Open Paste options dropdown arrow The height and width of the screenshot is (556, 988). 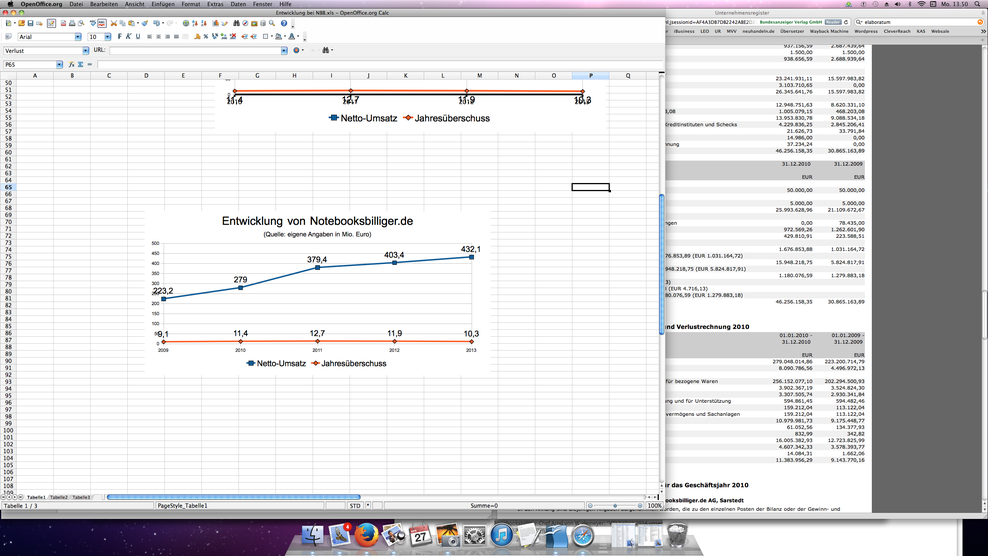click(138, 23)
